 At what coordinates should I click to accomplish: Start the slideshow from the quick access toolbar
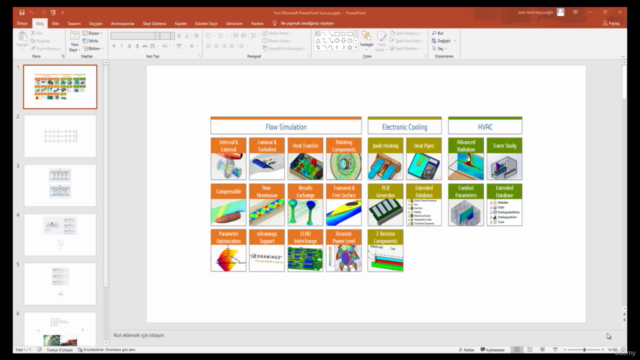[x=53, y=13]
